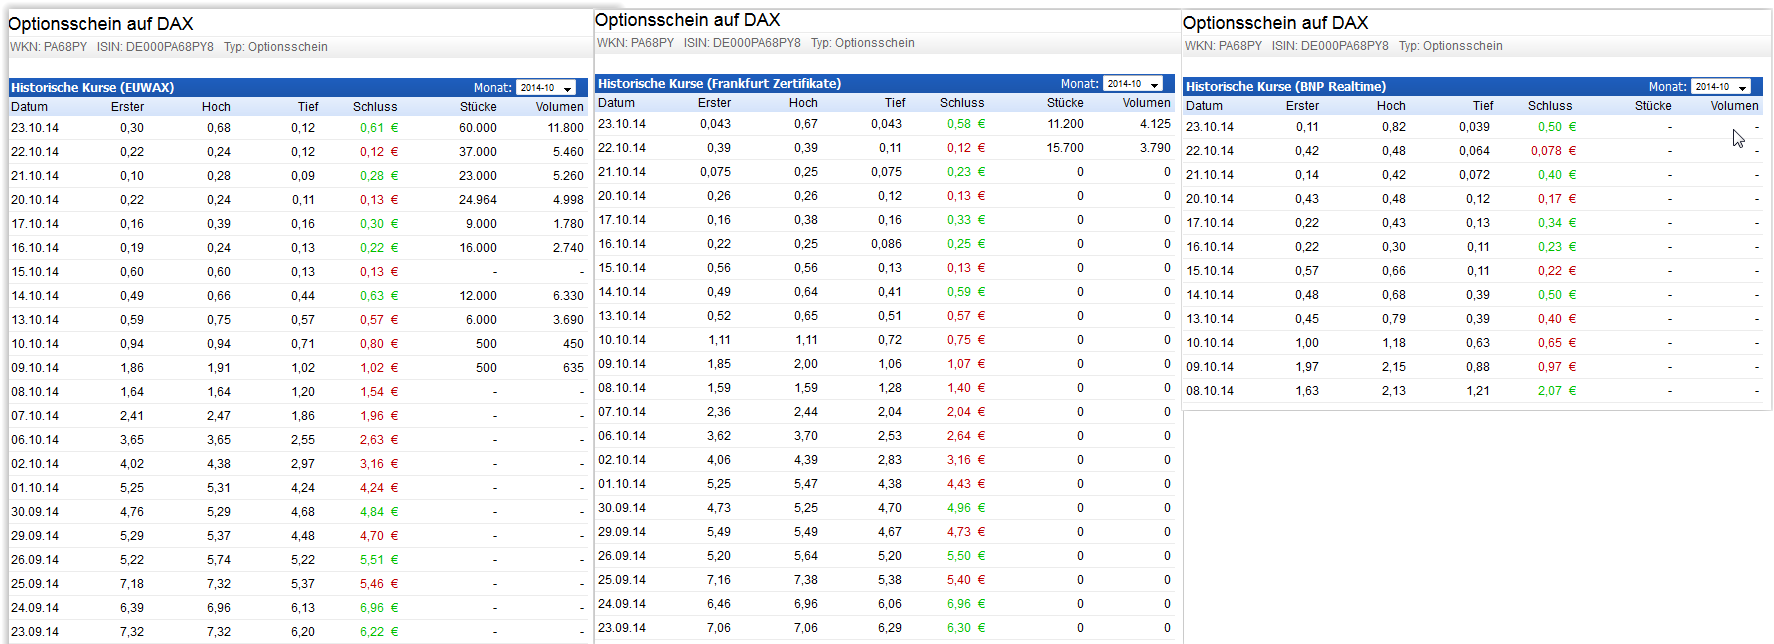Click the Volumen column header in EUWAX table

click(559, 107)
